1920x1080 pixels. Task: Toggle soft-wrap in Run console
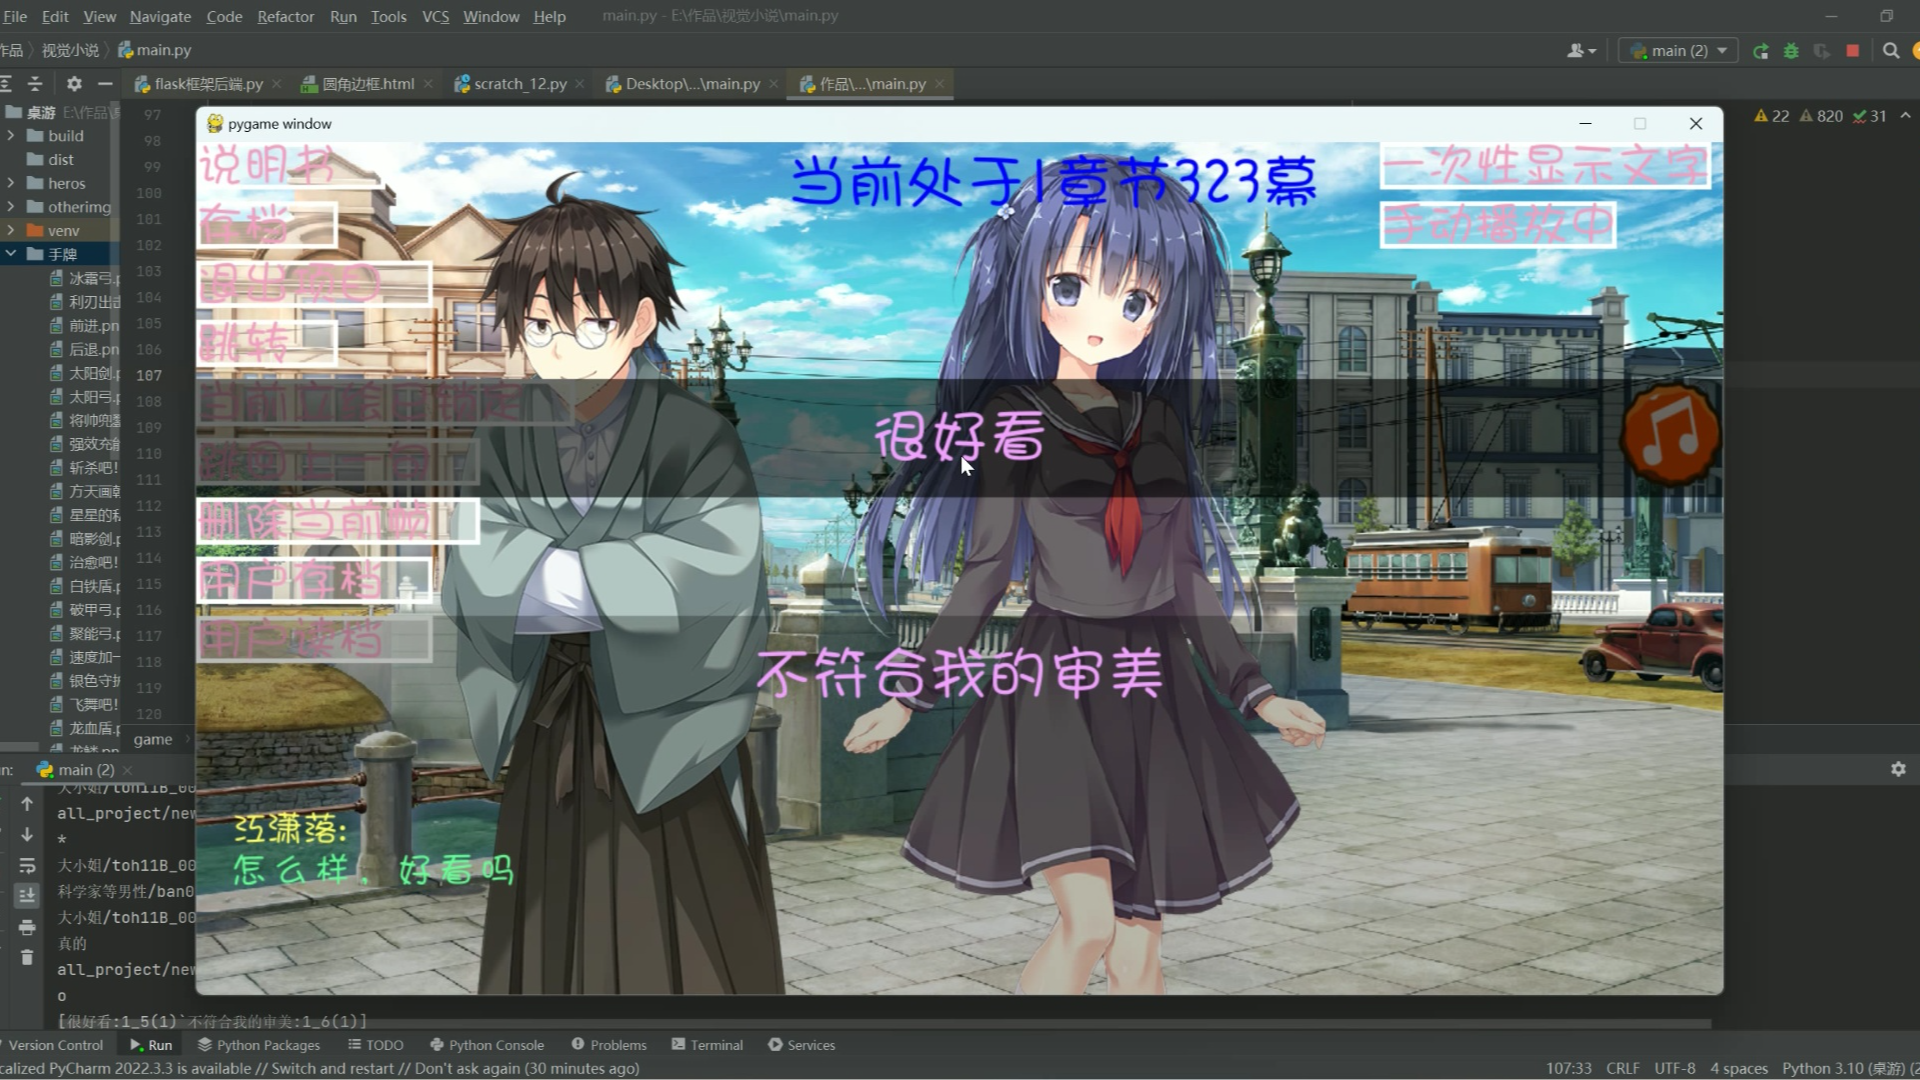(x=27, y=866)
